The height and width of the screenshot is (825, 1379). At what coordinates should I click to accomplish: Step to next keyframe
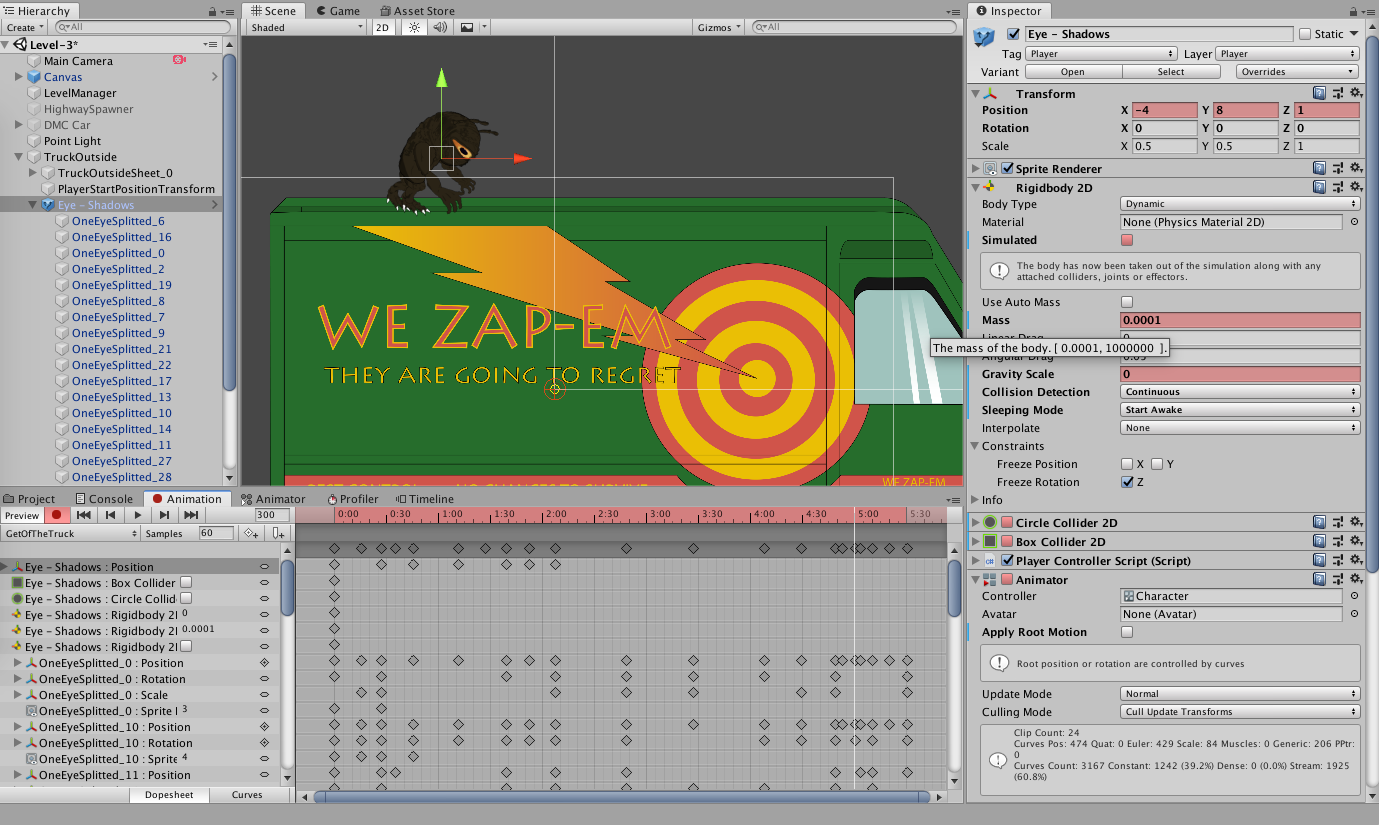point(164,515)
